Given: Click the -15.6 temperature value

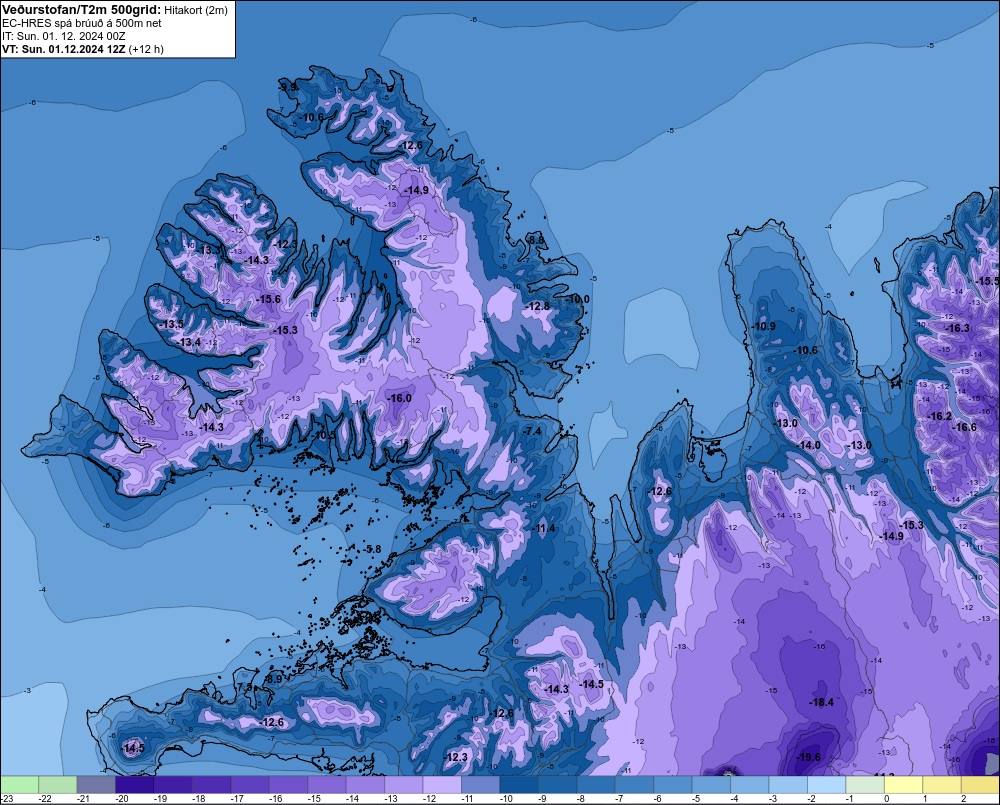Looking at the screenshot, I should pos(268,299).
